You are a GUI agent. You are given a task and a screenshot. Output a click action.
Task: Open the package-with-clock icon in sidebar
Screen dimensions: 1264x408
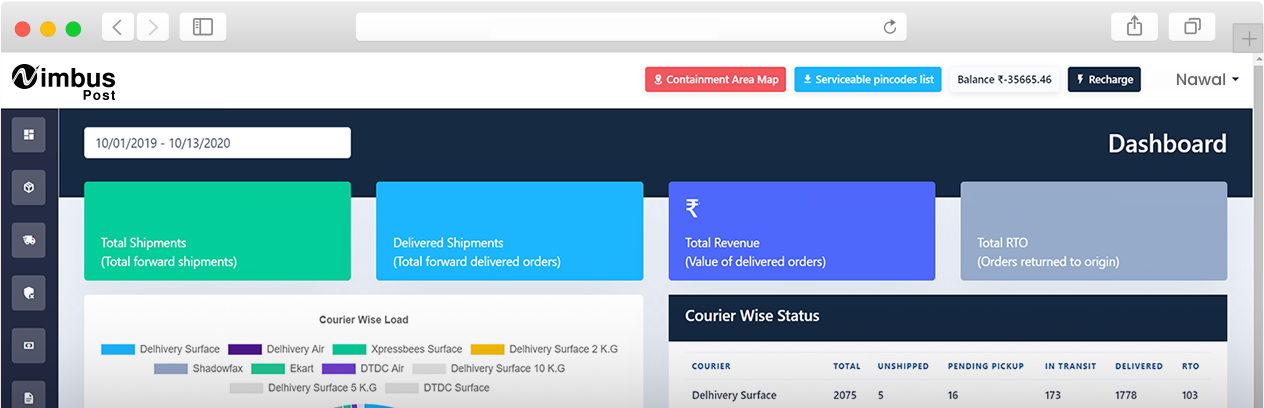point(28,293)
